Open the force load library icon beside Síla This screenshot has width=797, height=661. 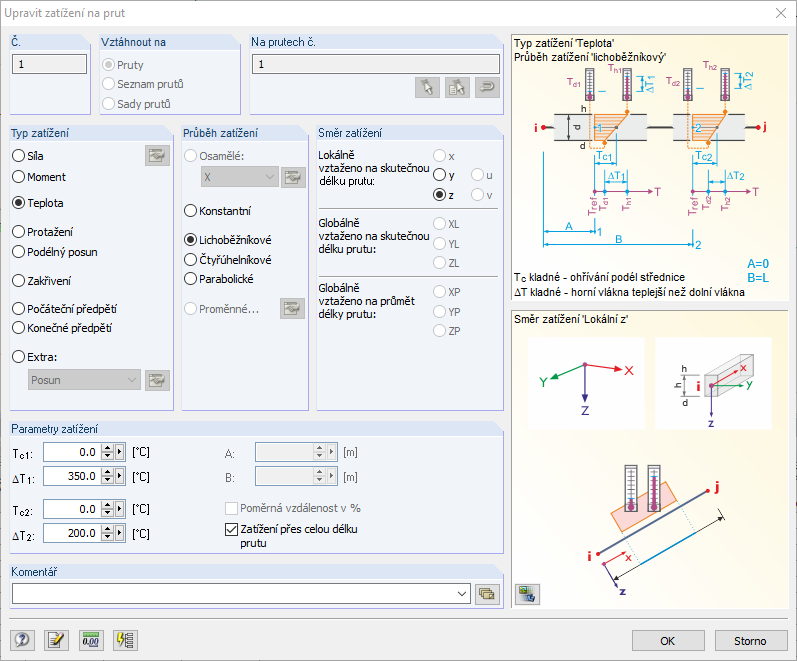coord(157,156)
